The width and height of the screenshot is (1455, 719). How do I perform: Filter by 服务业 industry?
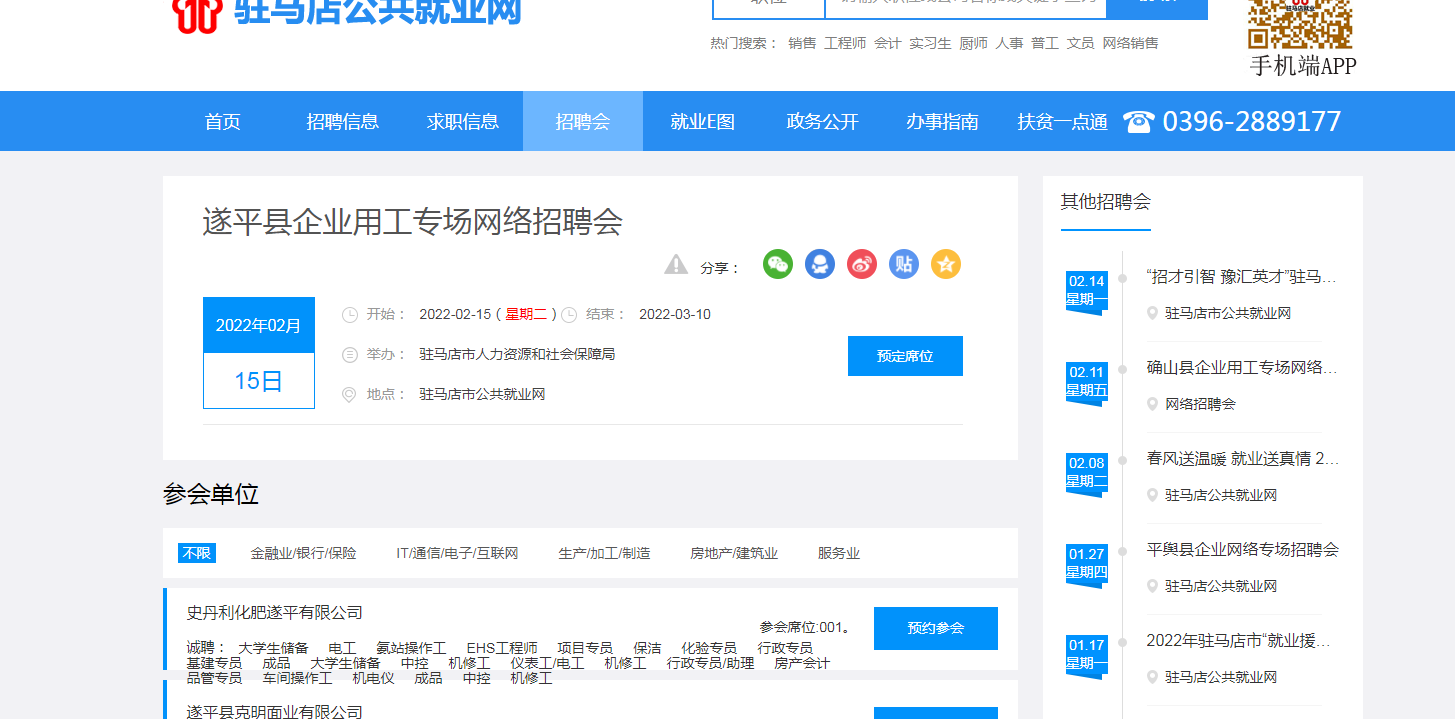click(839, 553)
